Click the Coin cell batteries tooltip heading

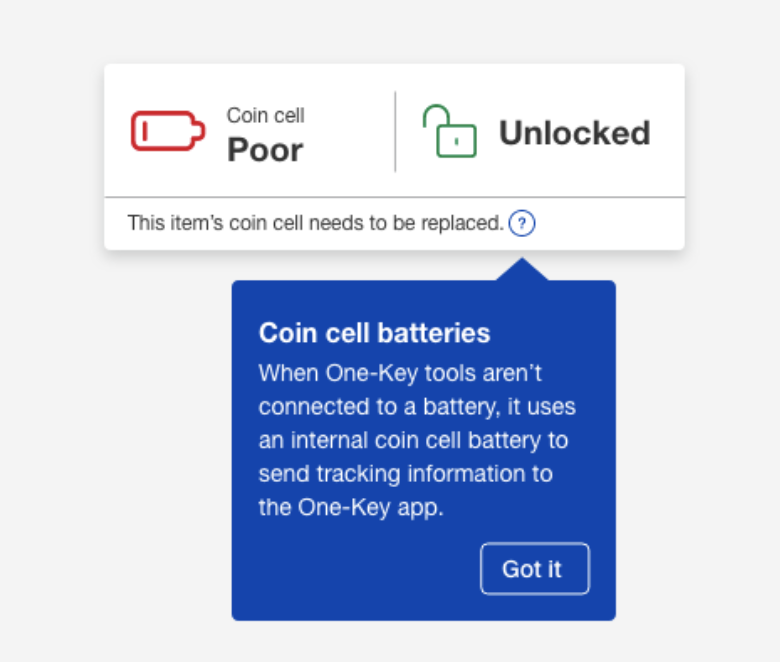pyautogui.click(x=374, y=333)
